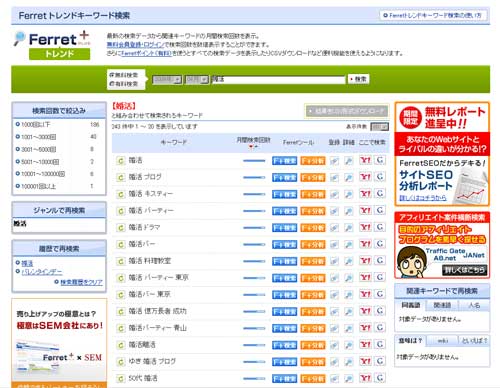Open detail magnifier icon in 婚活離活 row
500x388 pixels.
coord(349,345)
